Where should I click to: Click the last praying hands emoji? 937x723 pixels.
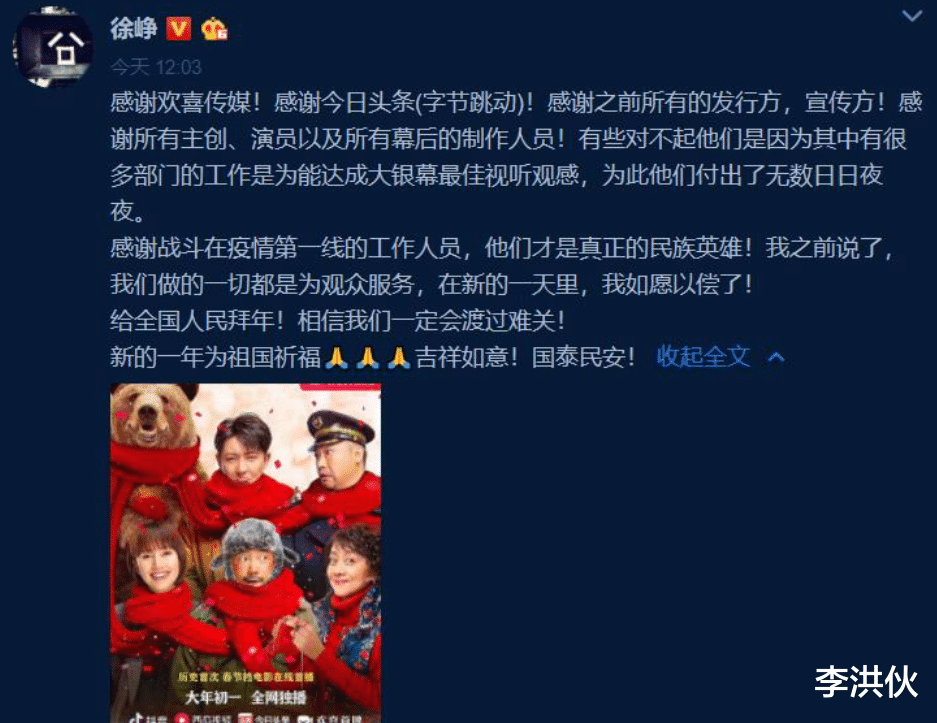pyautogui.click(x=399, y=357)
